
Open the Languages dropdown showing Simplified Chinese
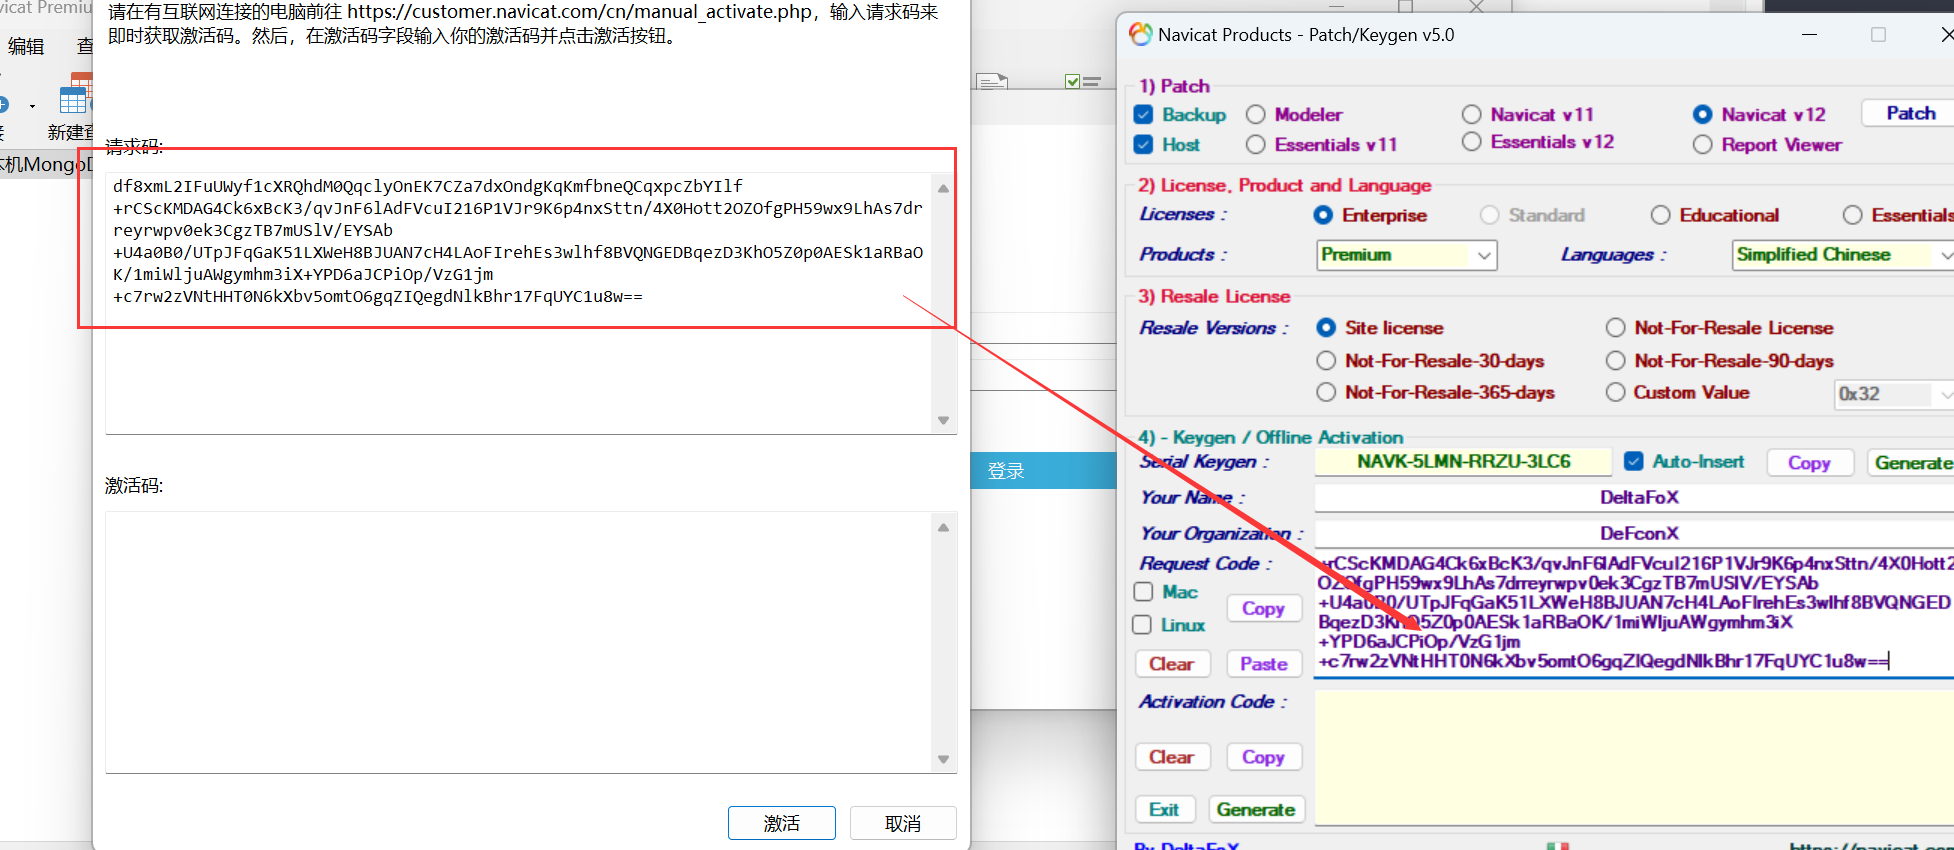[1843, 255]
